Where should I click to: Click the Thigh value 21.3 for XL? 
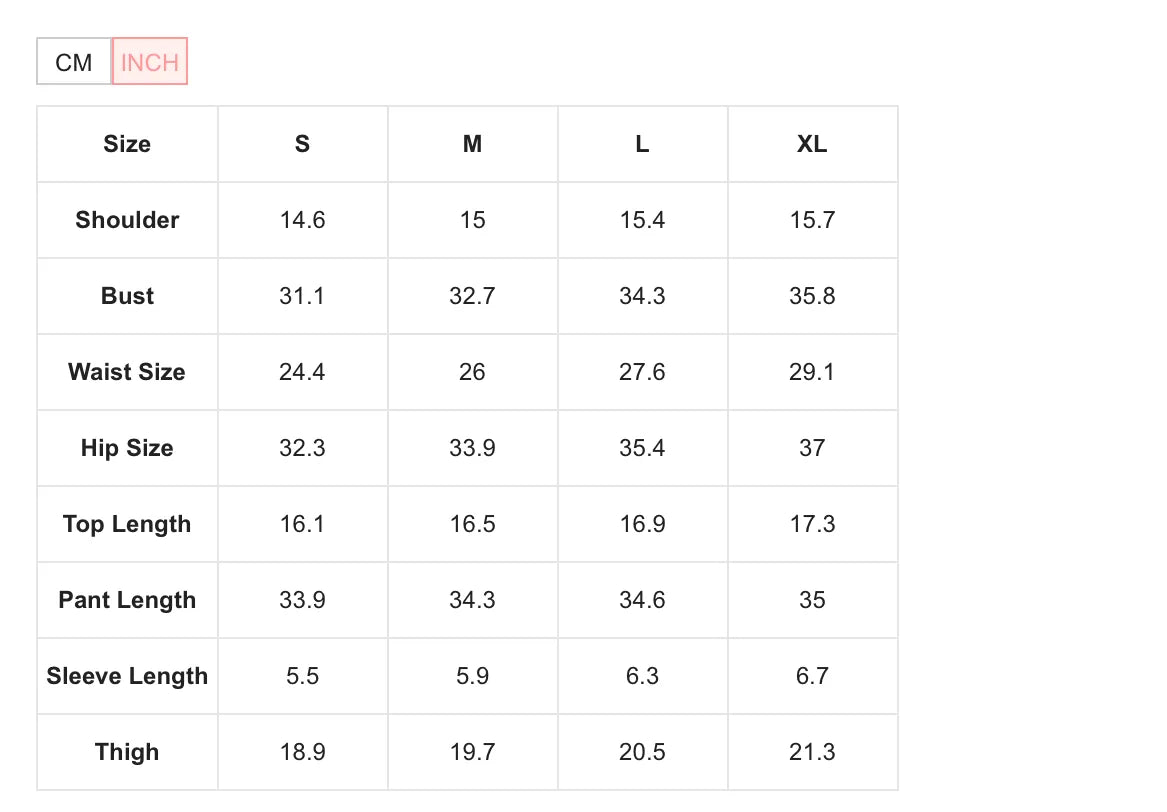click(x=812, y=752)
